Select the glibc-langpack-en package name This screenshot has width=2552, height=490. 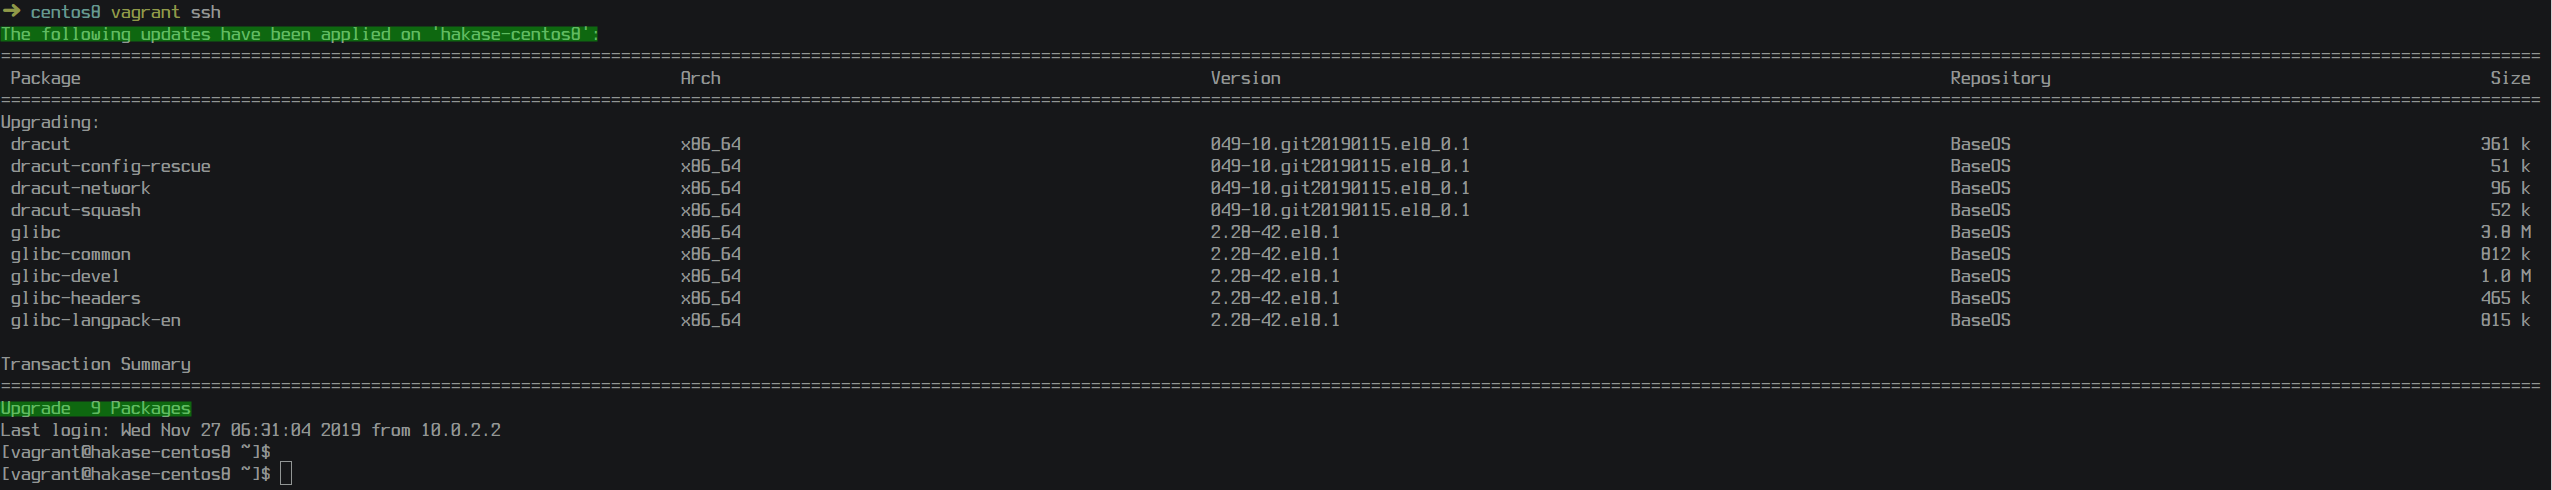(x=95, y=320)
